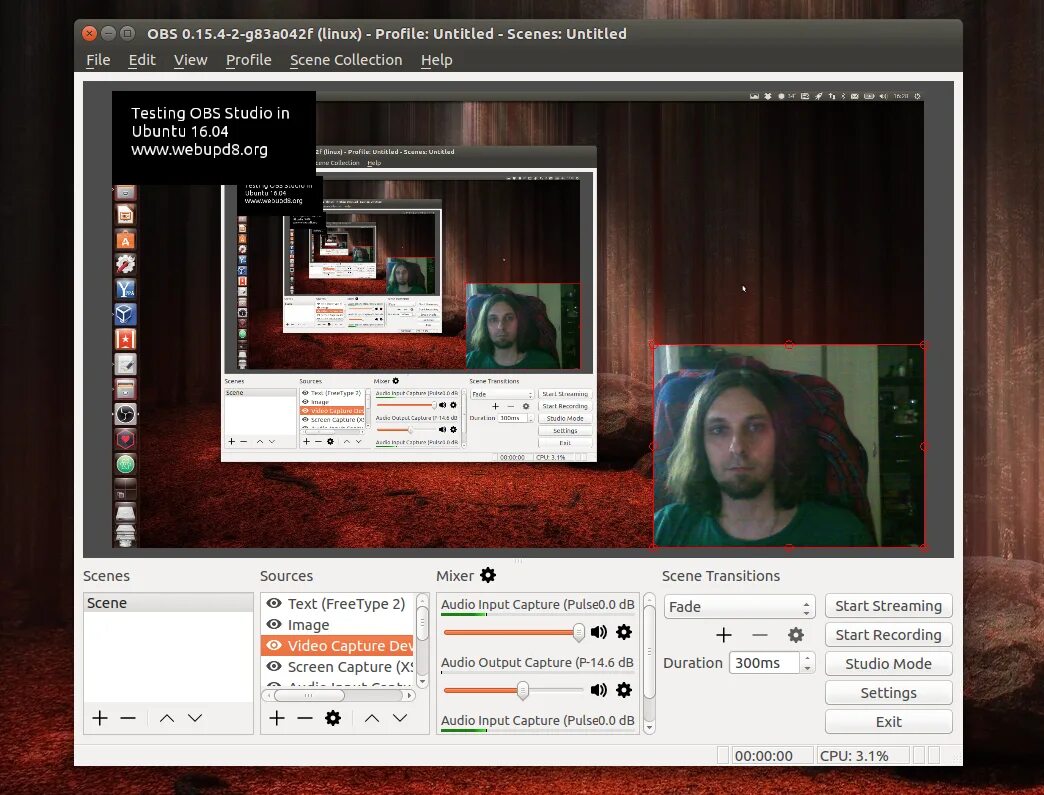Click the 00:00:00 timer in status bar
The width and height of the screenshot is (1044, 795).
click(764, 756)
